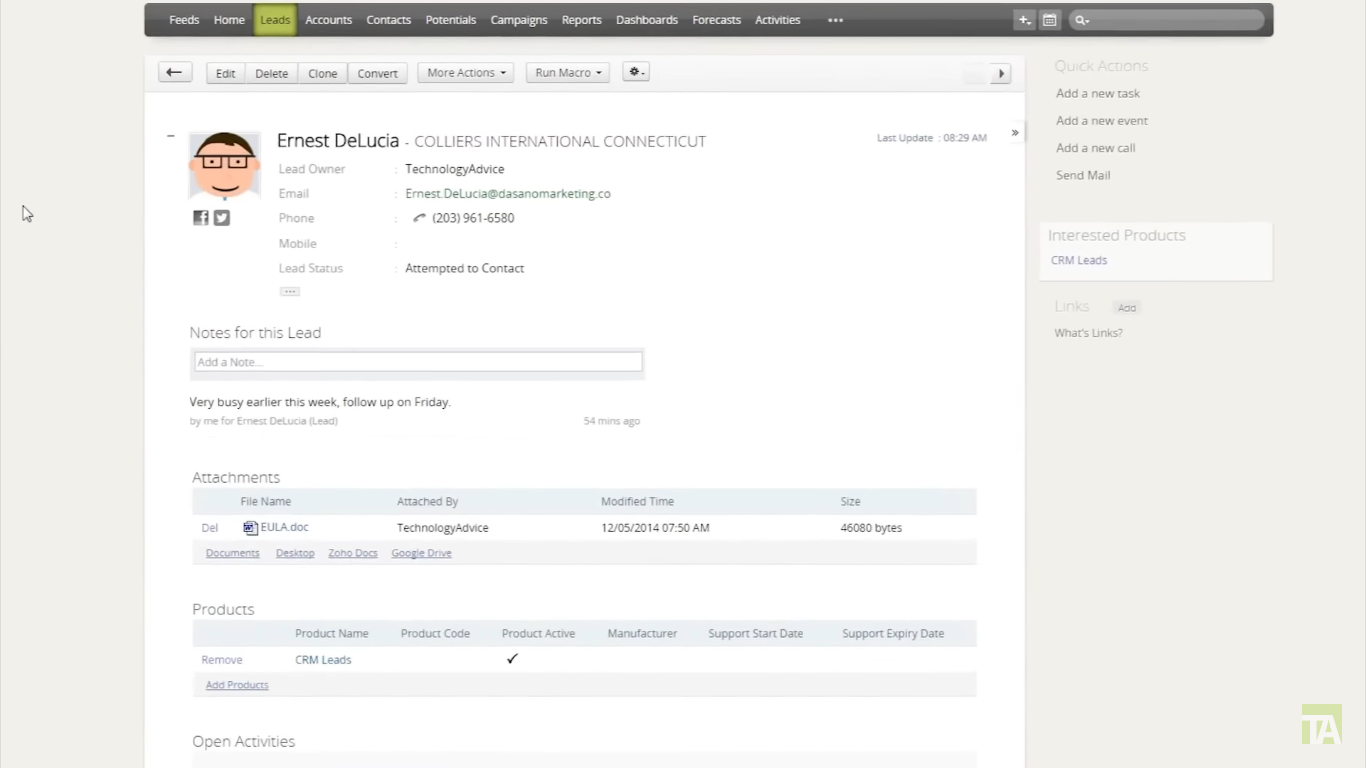Click the phone call icon beside number
Image resolution: width=1366 pixels, height=768 pixels.
(419, 218)
